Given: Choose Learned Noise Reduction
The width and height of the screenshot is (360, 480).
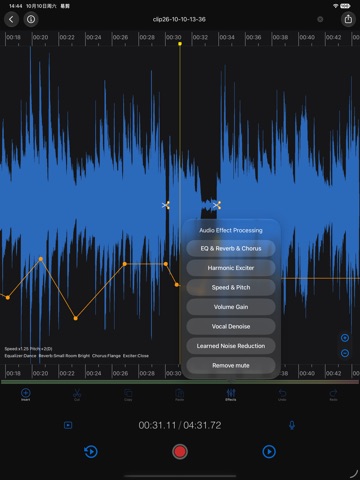Looking at the screenshot, I should [231, 346].
